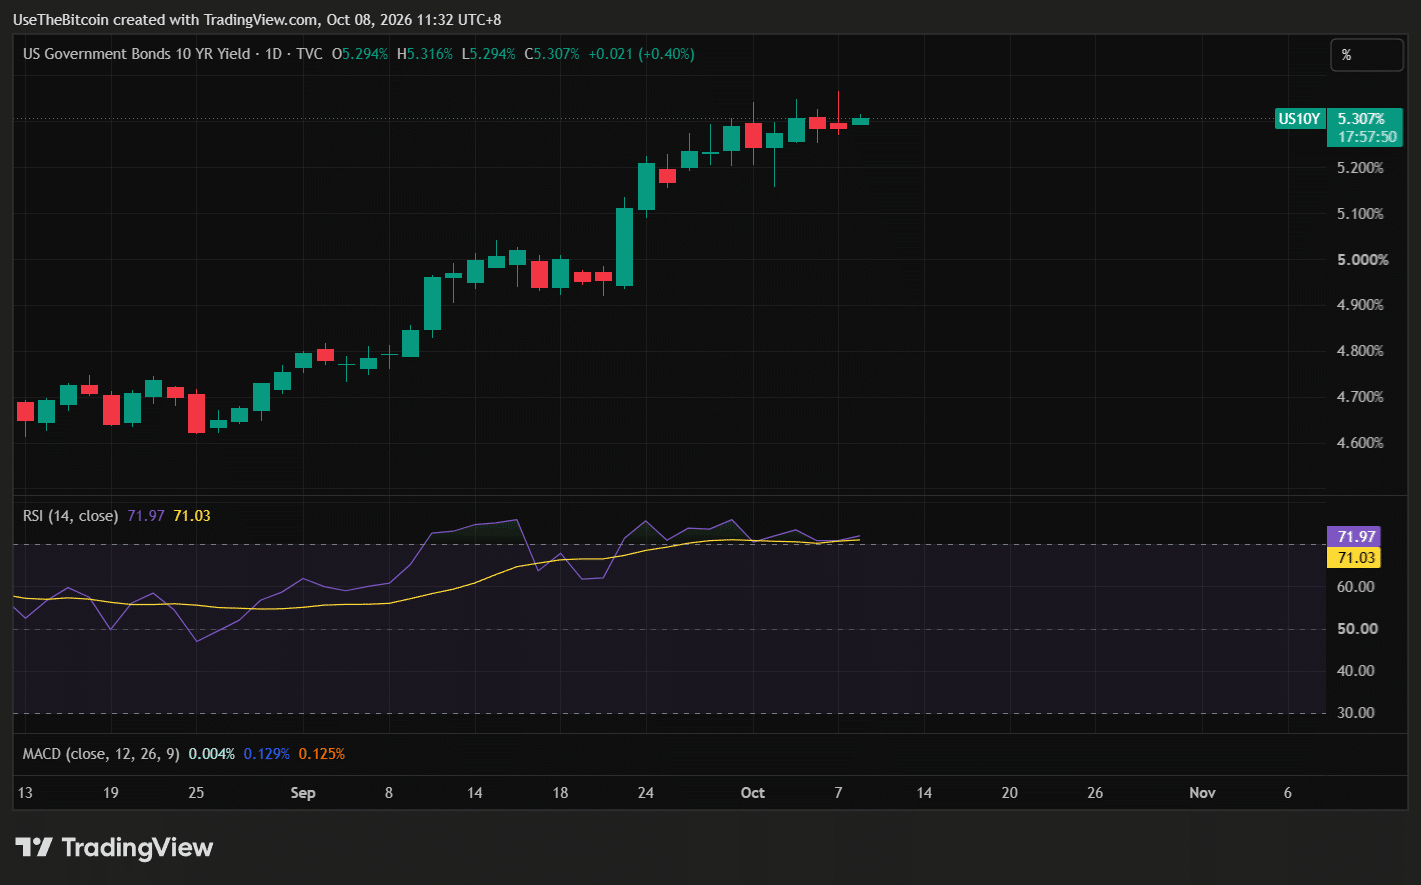
Task: Click the 60.00 RSI axis label
Action: tap(1356, 587)
